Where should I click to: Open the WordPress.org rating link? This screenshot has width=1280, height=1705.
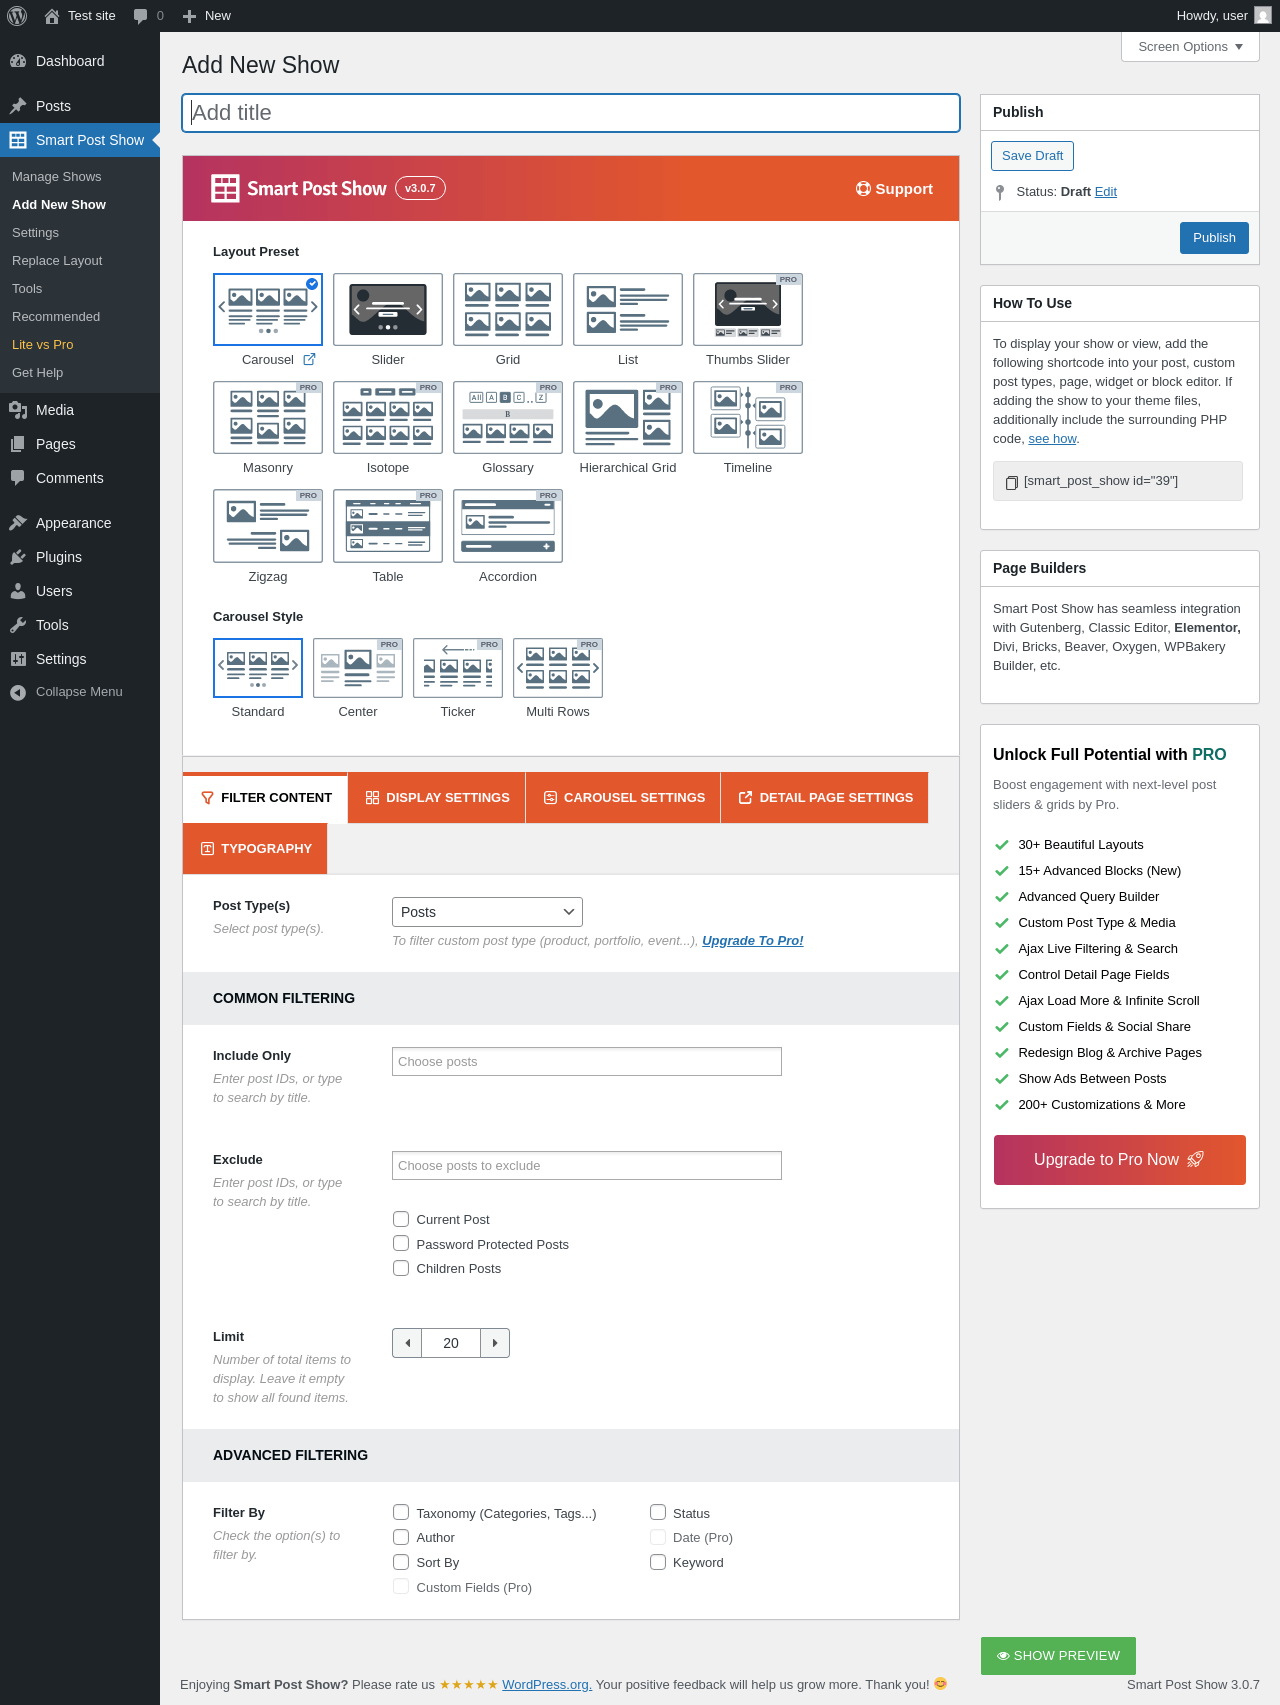tap(547, 1685)
